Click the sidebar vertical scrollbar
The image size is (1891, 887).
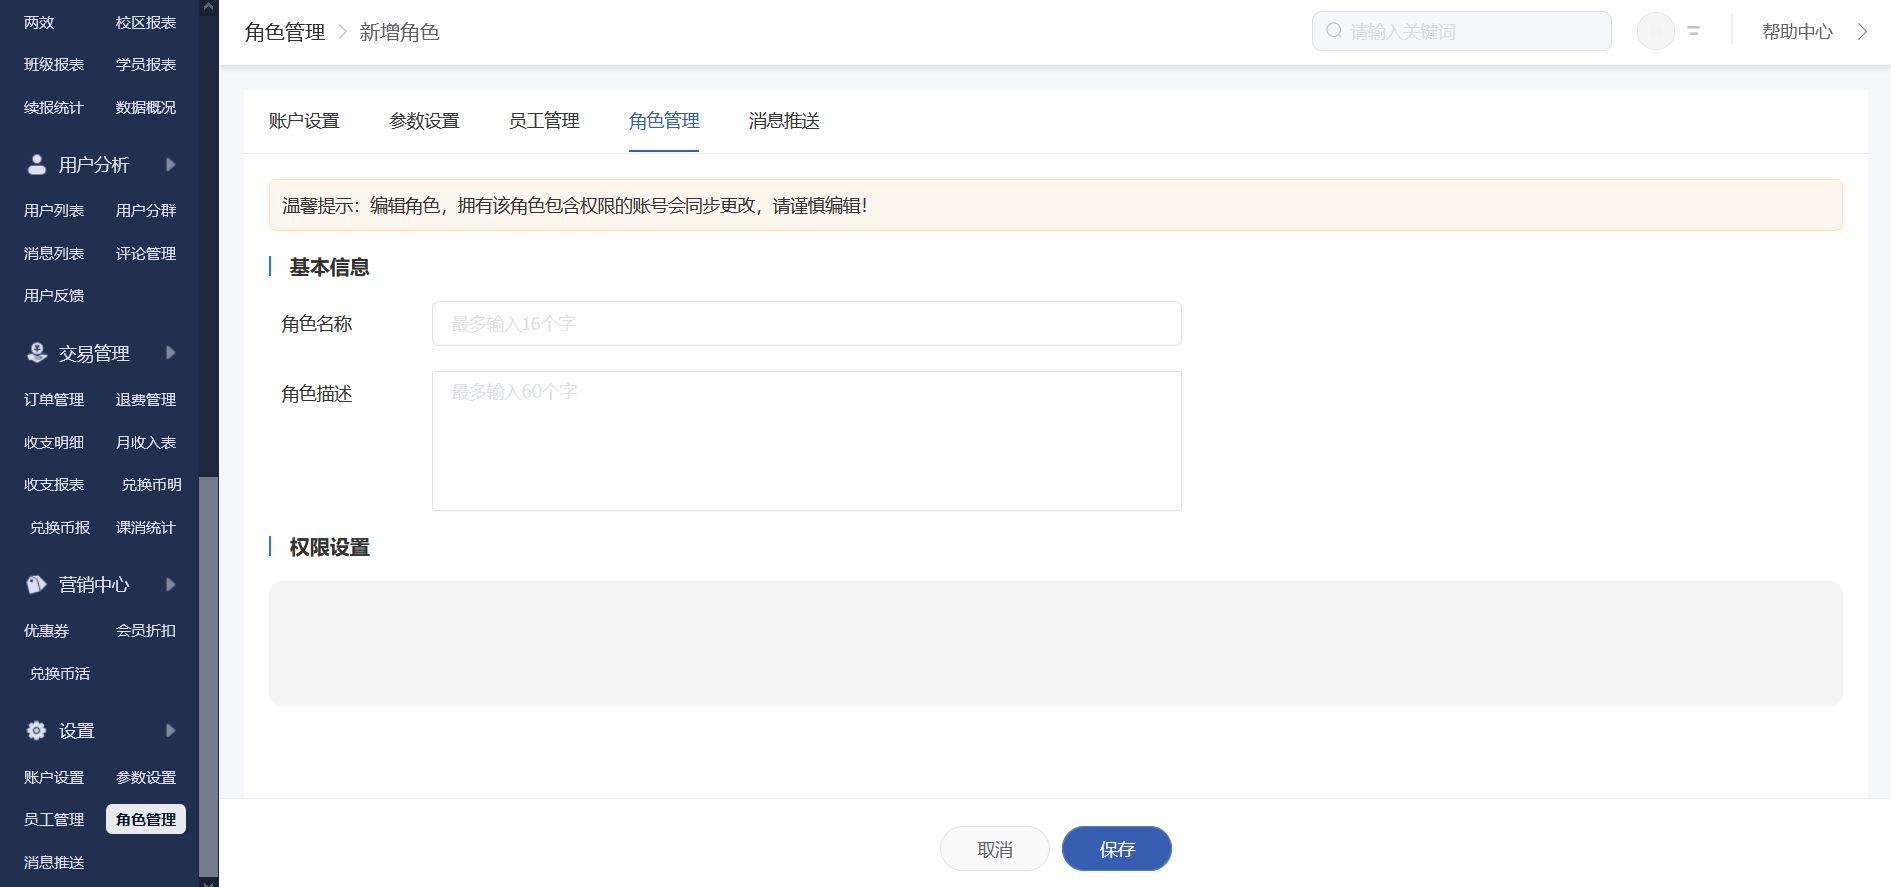point(208,678)
